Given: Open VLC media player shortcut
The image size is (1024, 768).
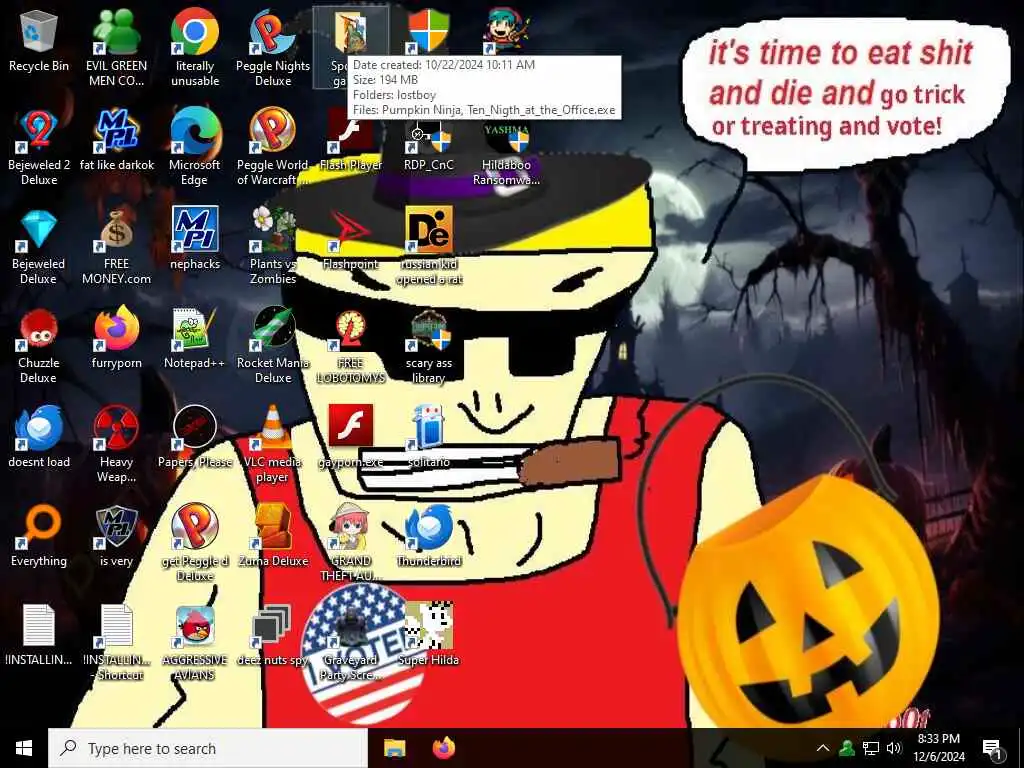Looking at the screenshot, I should tap(273, 444).
